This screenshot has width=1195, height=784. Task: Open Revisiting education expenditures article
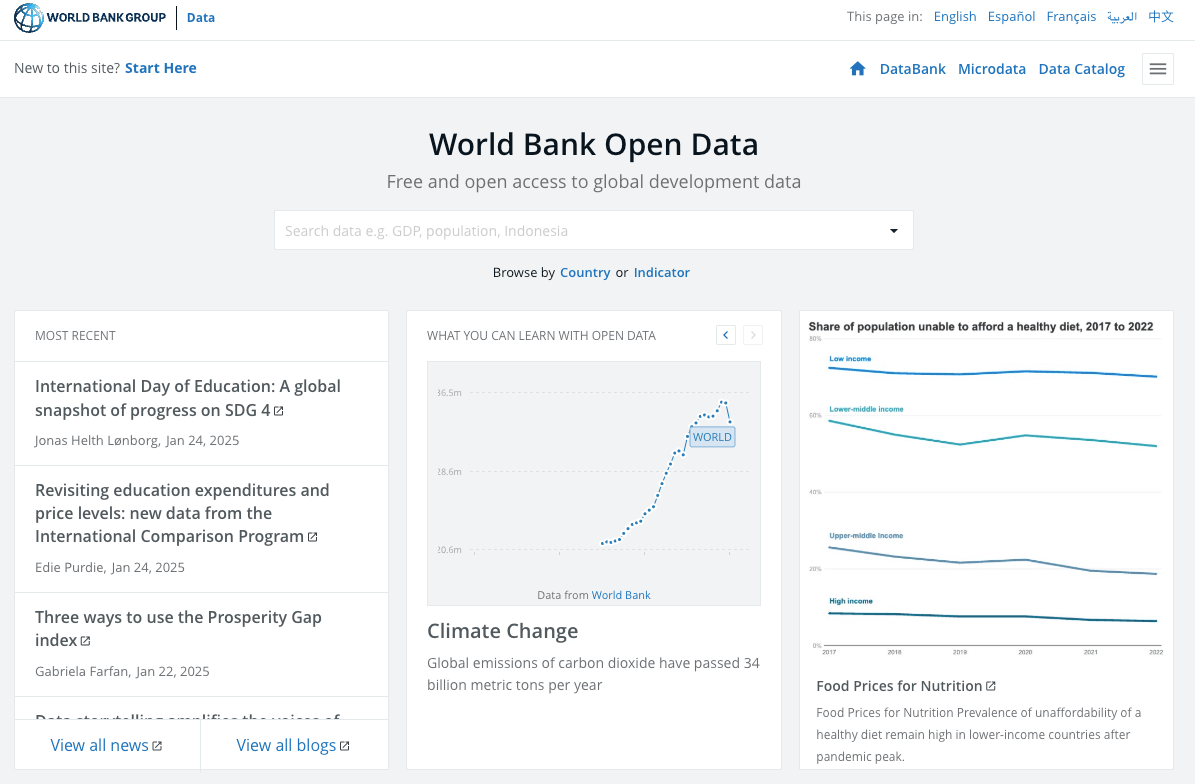coord(182,513)
